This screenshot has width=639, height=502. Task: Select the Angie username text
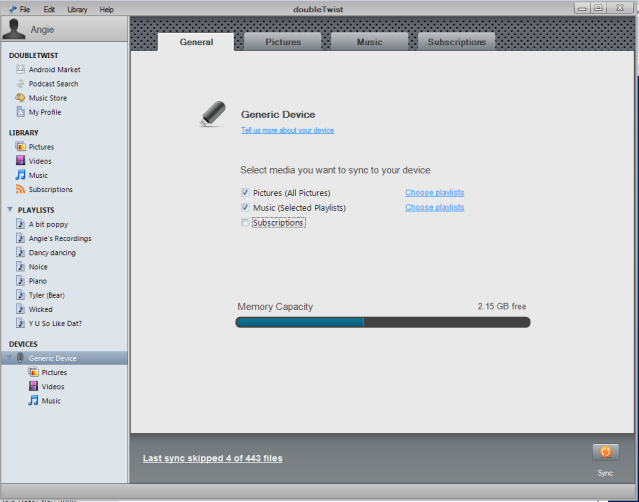[42, 29]
